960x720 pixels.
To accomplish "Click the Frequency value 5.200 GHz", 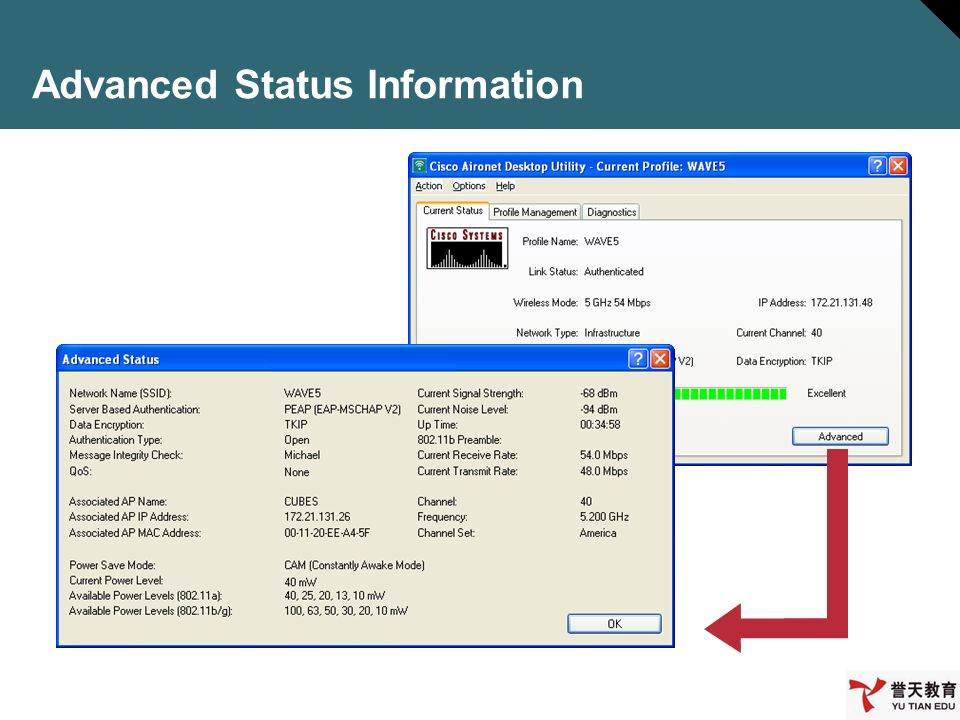I will [x=604, y=517].
